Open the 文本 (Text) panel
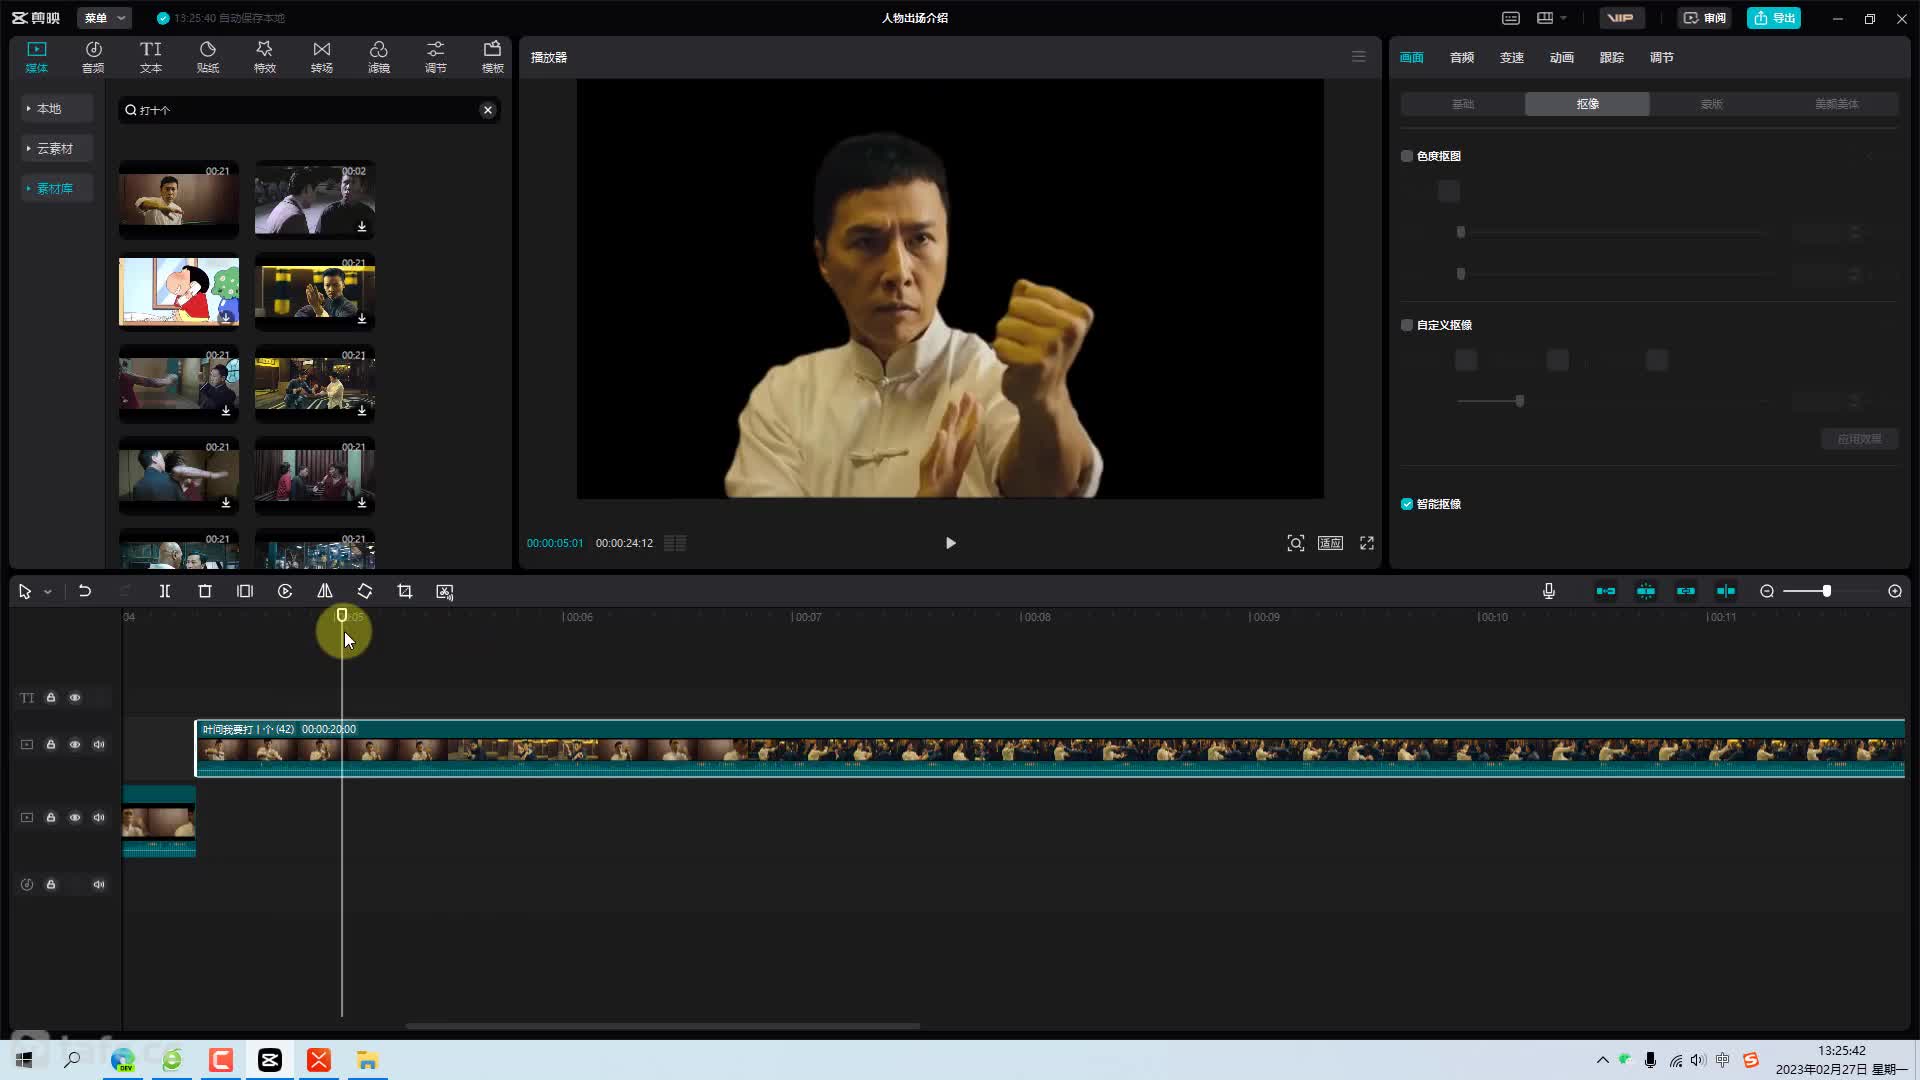The height and width of the screenshot is (1080, 1920). (x=151, y=57)
